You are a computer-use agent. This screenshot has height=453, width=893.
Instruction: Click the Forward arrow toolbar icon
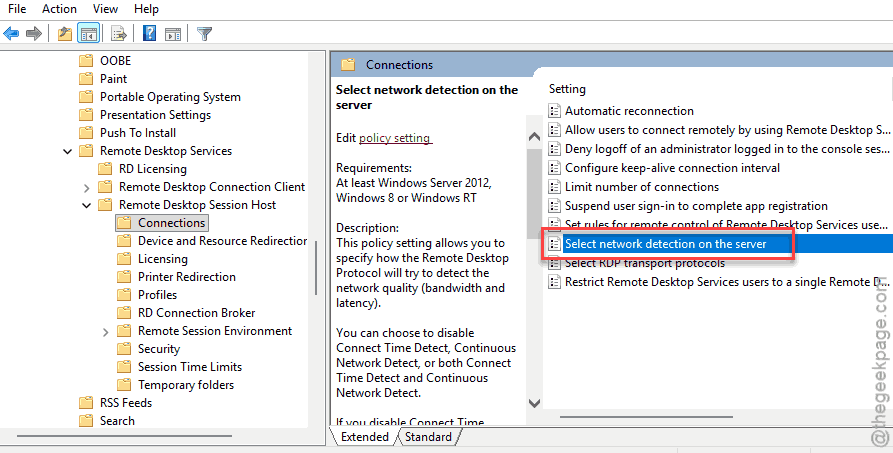[34, 34]
